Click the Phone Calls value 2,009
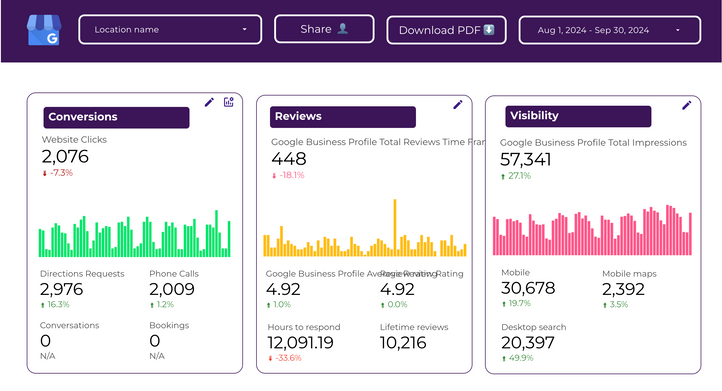 click(x=172, y=289)
